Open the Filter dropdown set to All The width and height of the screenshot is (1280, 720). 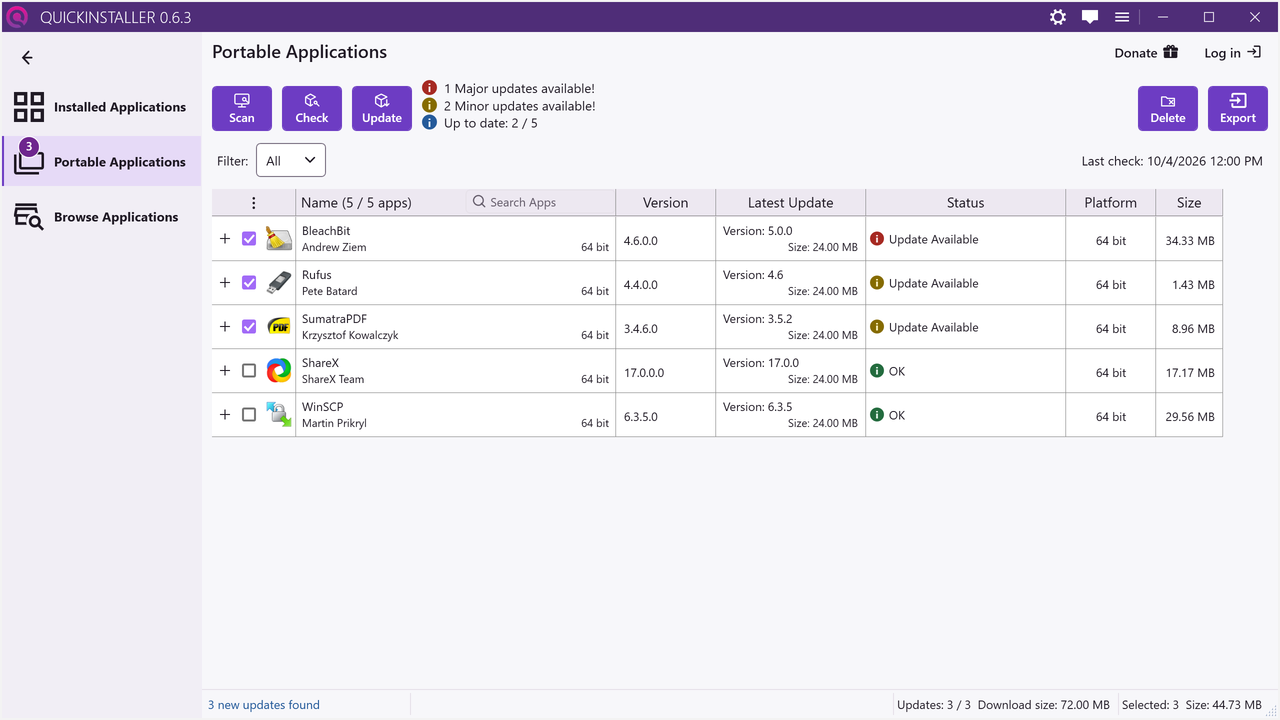[x=291, y=160]
